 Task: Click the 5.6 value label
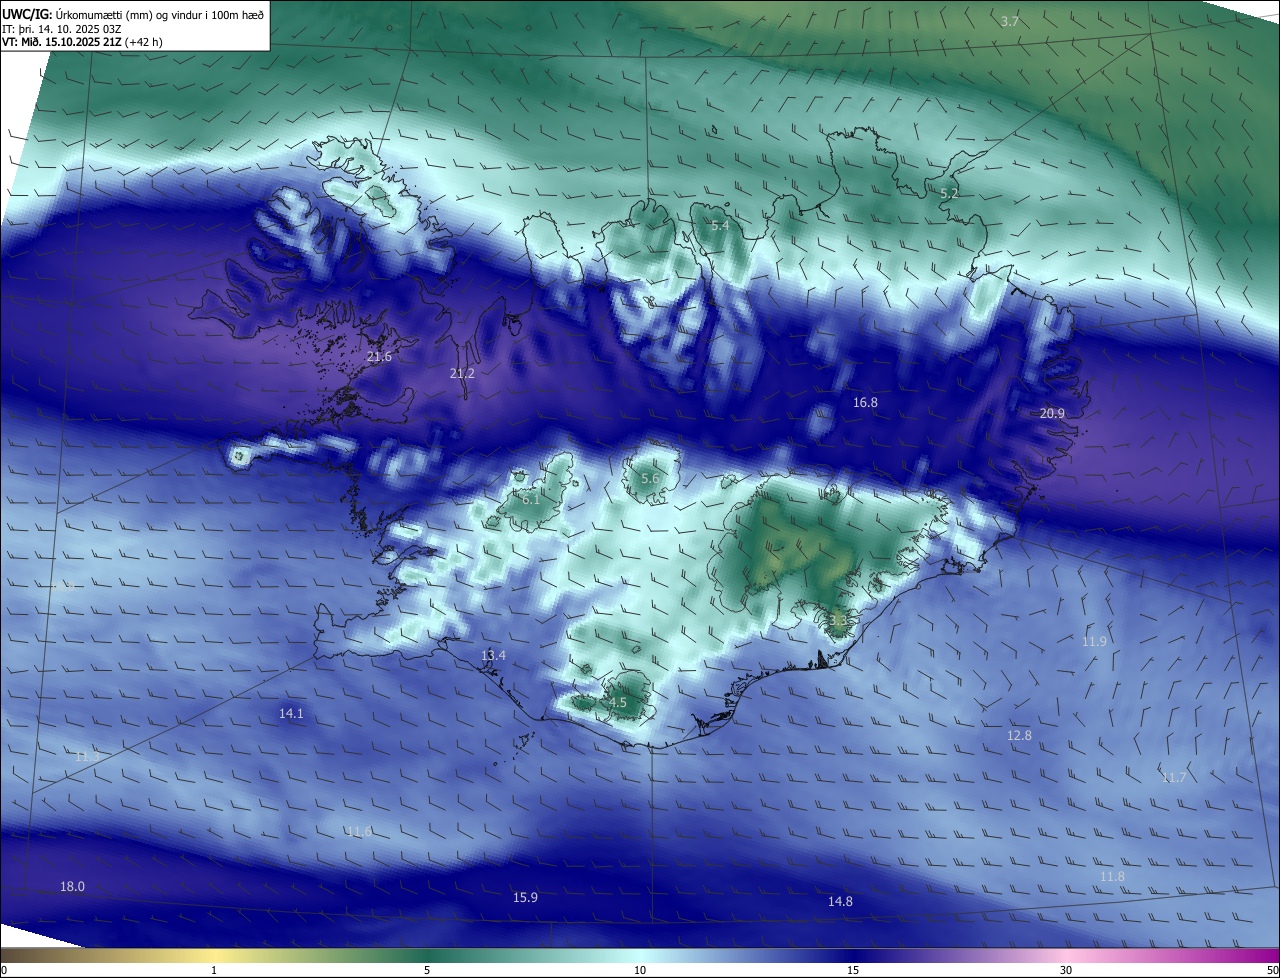(x=650, y=479)
